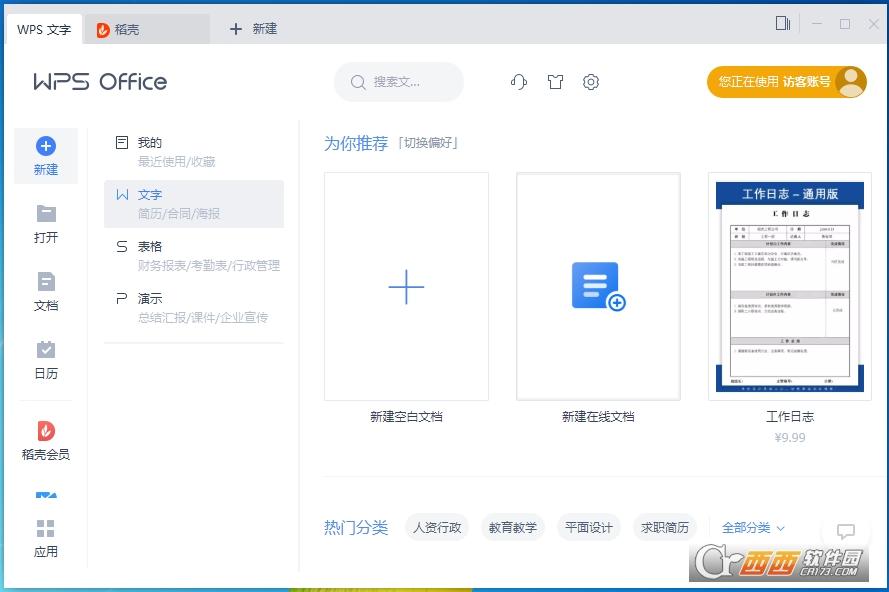
Task: Click the chat feedback bubble icon
Action: click(x=846, y=531)
